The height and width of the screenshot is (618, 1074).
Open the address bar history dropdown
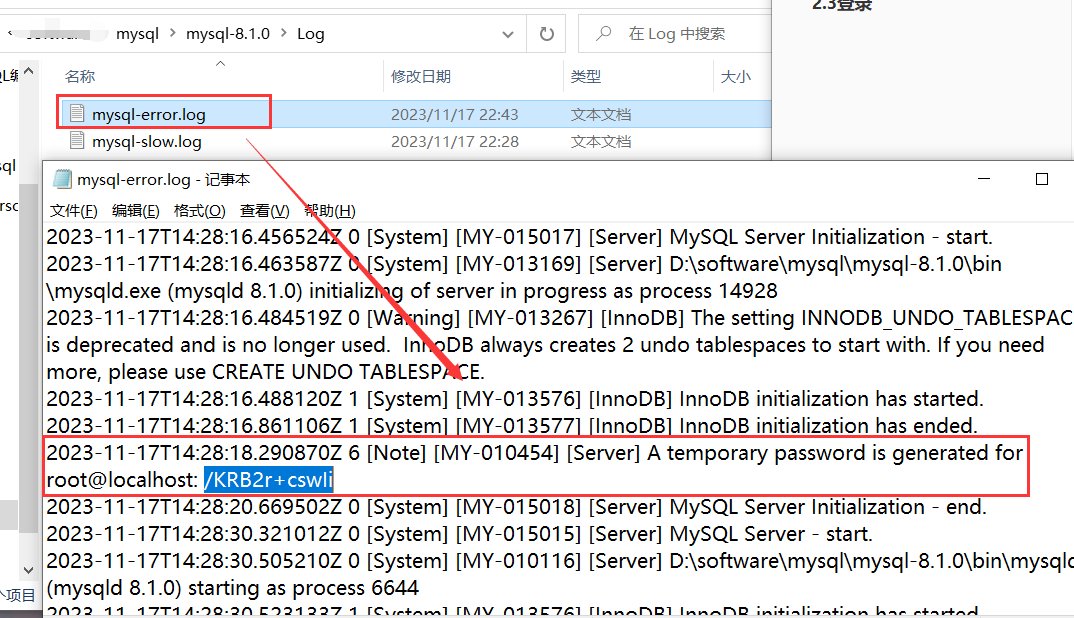point(508,34)
